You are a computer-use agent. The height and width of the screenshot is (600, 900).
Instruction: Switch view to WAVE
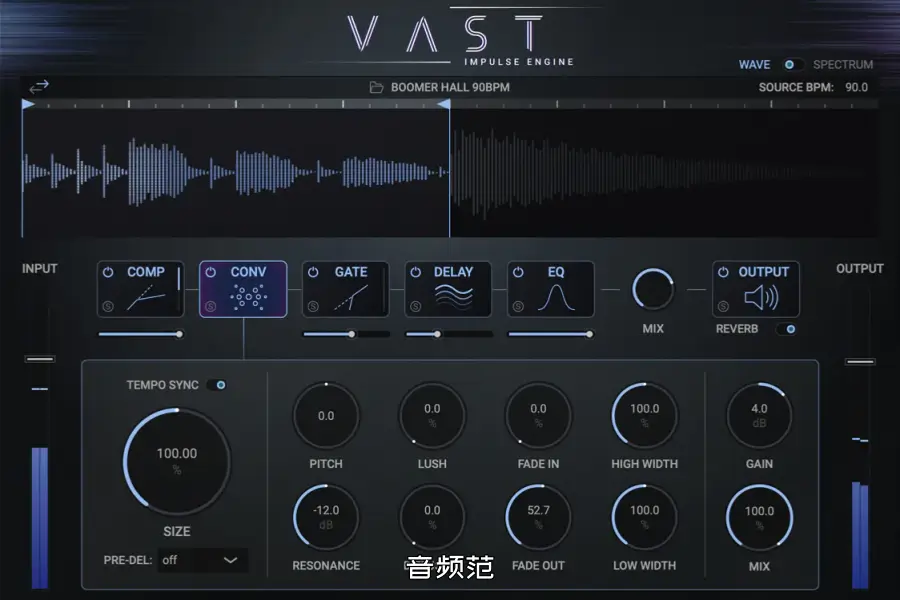(x=752, y=64)
